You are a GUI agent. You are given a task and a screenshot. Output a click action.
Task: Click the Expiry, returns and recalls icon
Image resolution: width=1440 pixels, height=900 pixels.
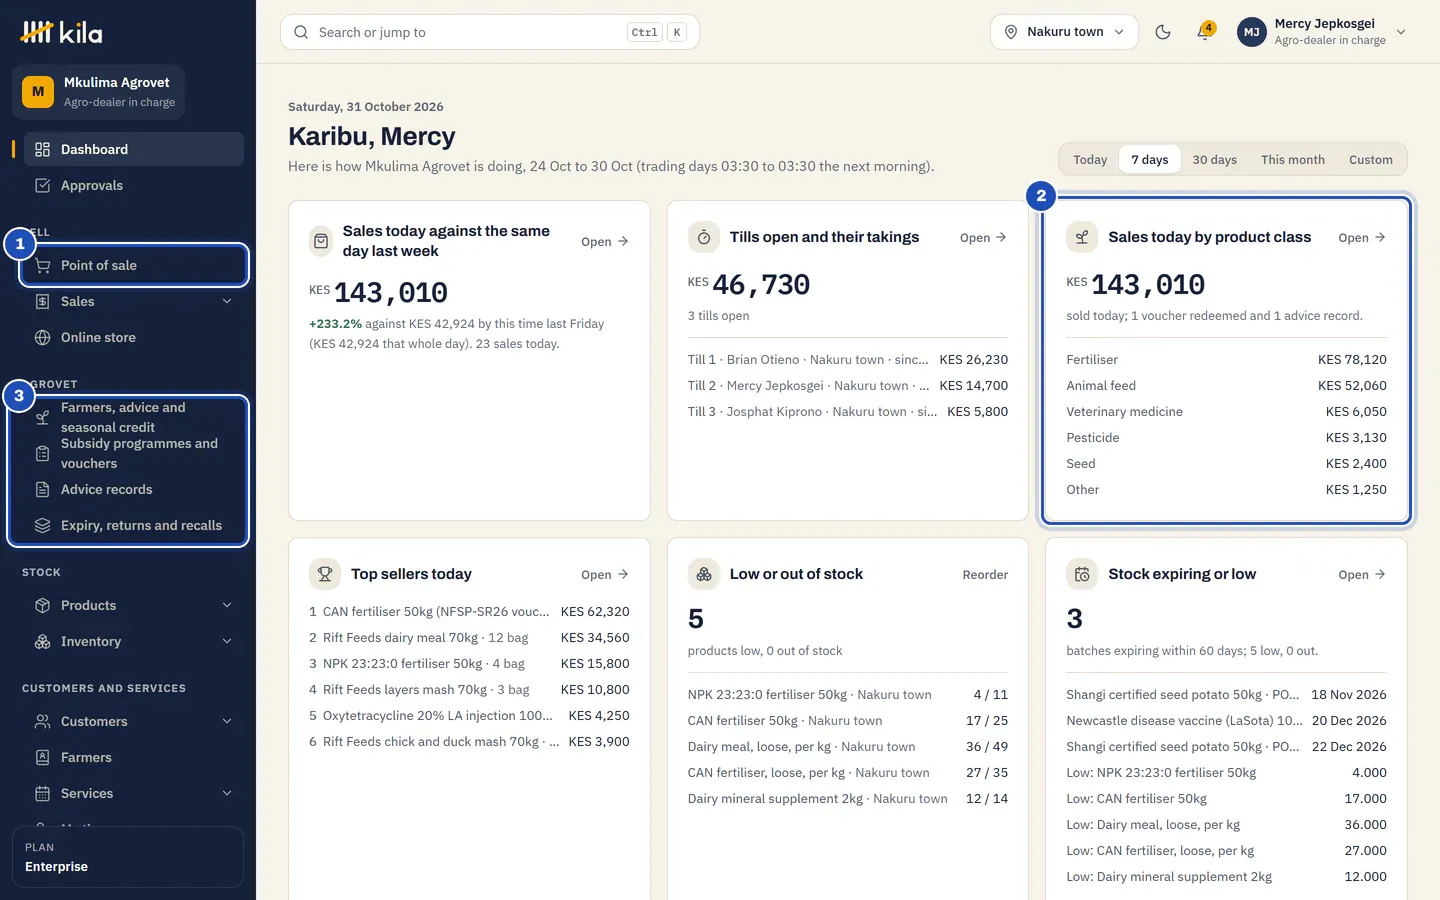coord(42,525)
